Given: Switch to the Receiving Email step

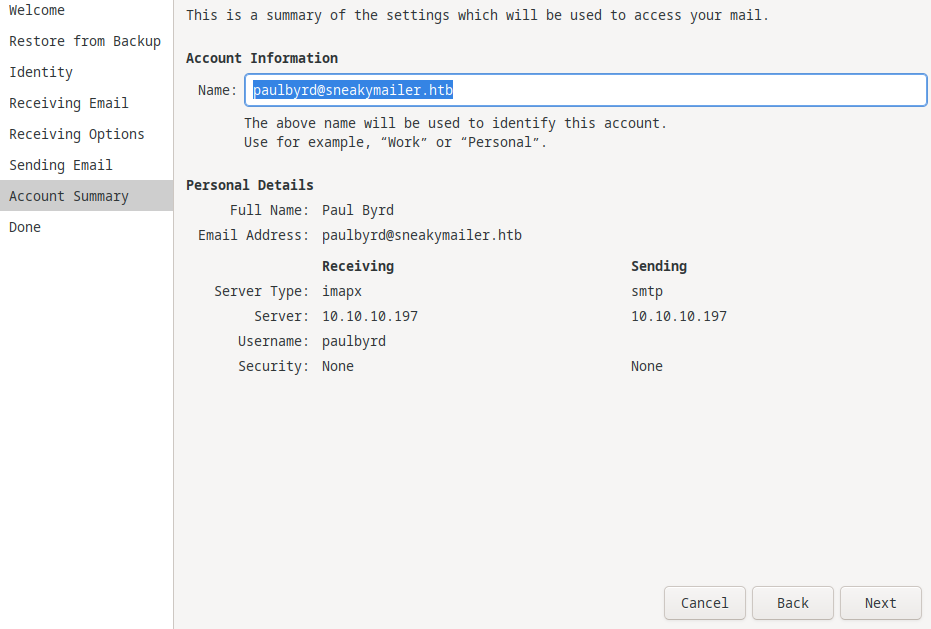Looking at the screenshot, I should (x=68, y=103).
